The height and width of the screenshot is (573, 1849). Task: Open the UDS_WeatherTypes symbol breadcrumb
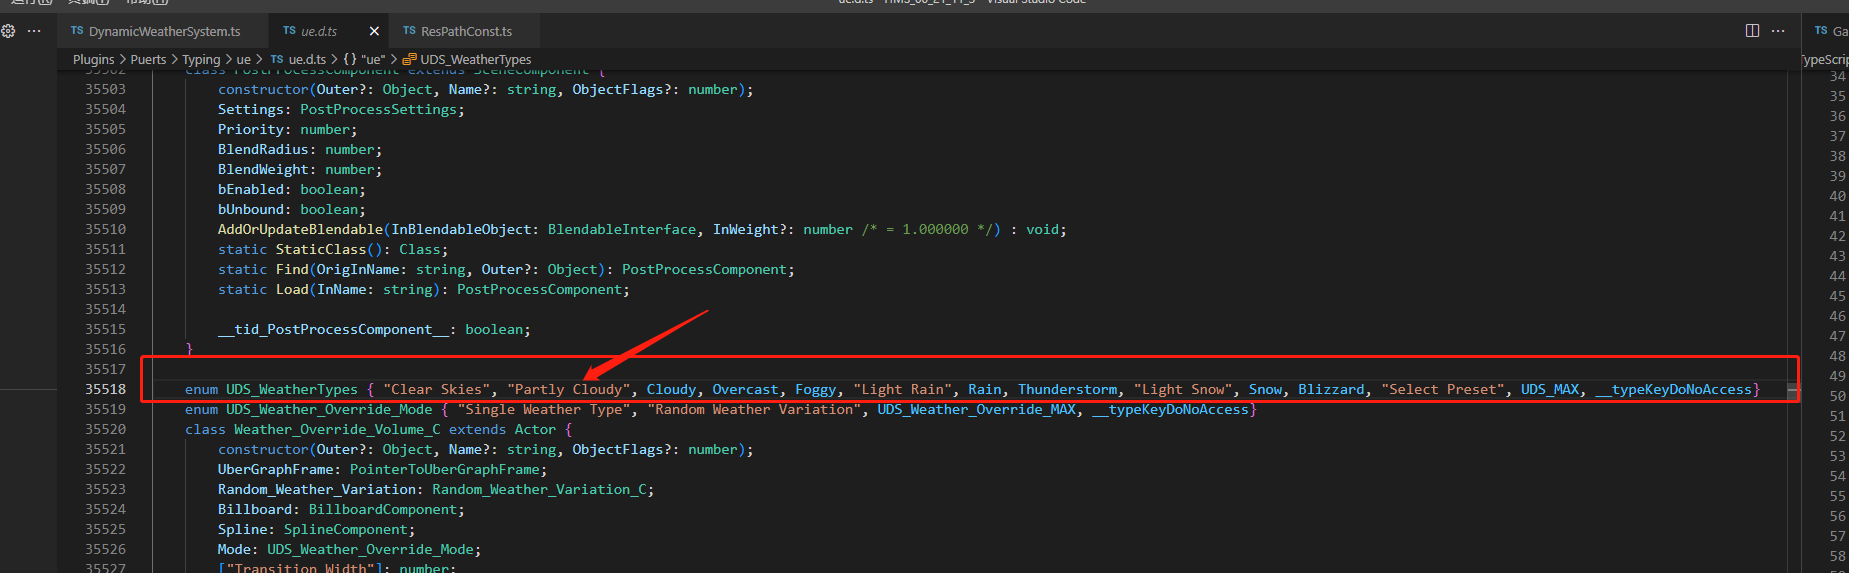tap(467, 60)
